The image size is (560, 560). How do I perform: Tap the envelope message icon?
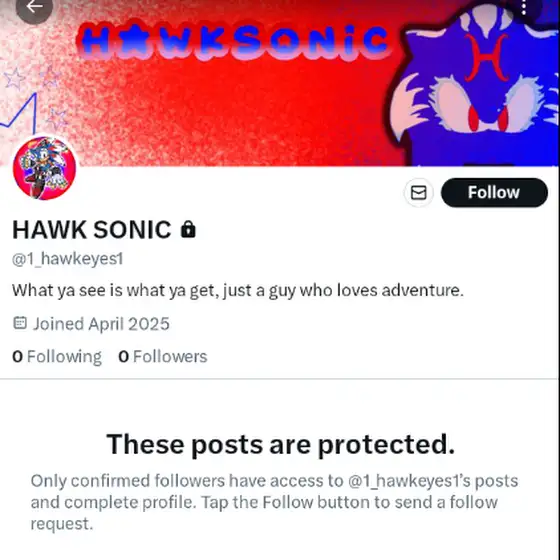(419, 192)
